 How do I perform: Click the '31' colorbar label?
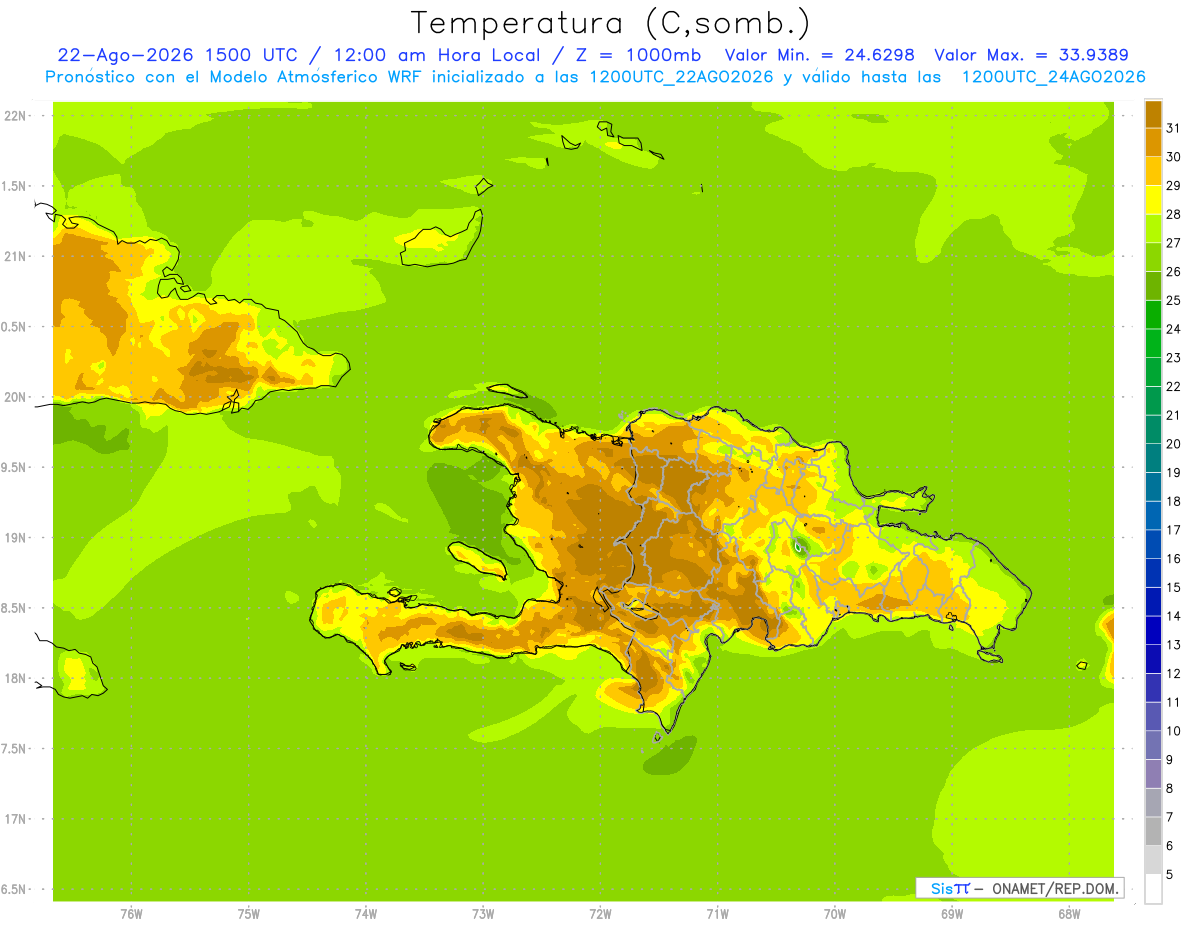point(1173,128)
